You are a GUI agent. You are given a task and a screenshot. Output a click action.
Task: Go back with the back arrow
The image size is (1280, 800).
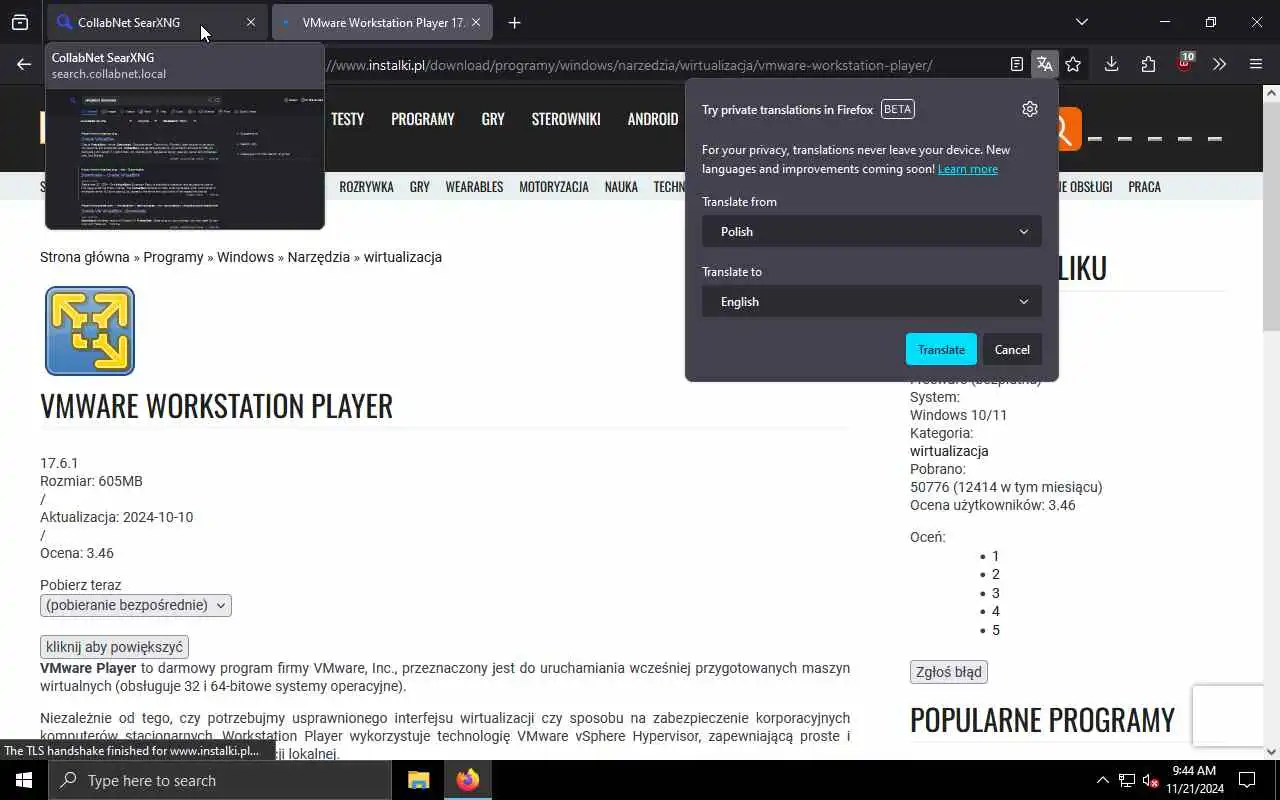24,64
